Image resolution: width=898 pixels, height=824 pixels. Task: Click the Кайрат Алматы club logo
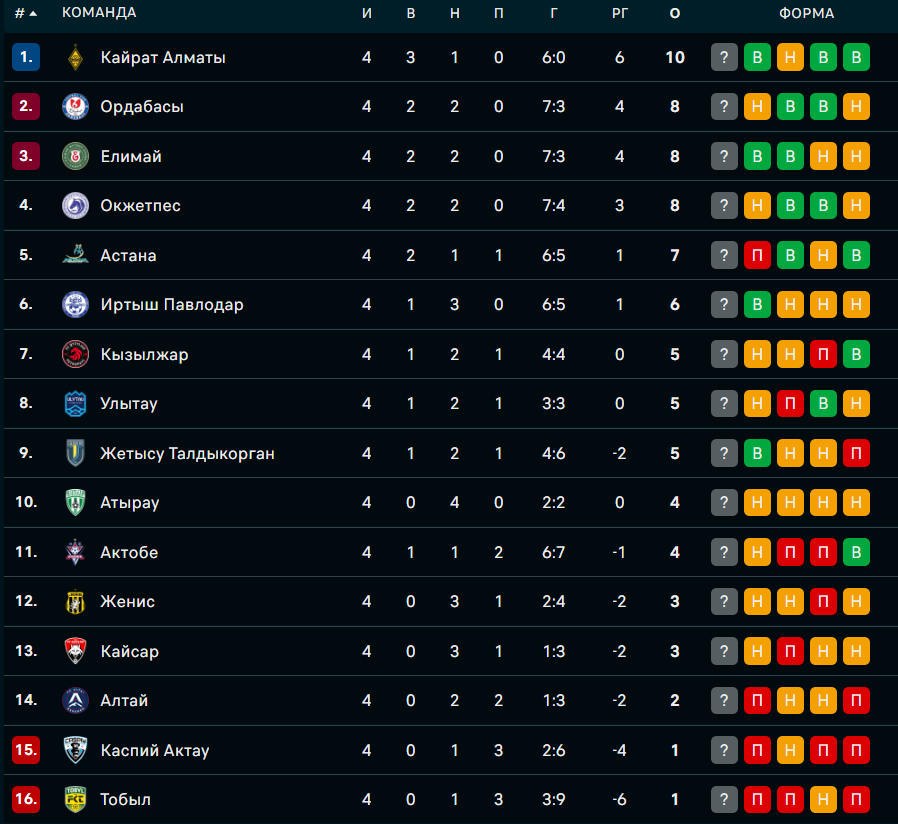pyautogui.click(x=75, y=57)
